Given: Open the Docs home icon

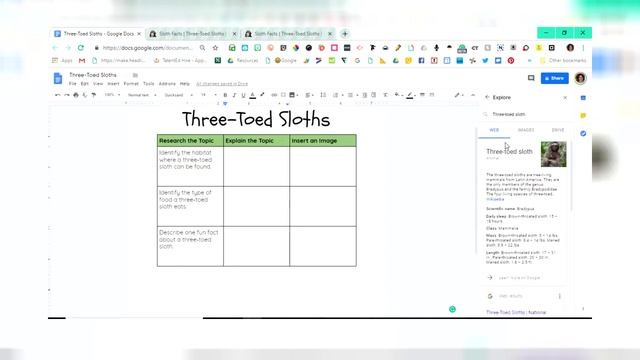Looking at the screenshot, I should pyautogui.click(x=58, y=78).
